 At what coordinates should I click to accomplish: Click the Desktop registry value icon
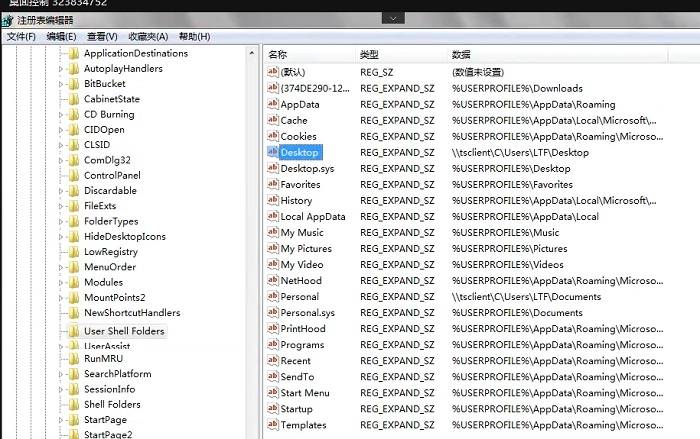(272, 152)
